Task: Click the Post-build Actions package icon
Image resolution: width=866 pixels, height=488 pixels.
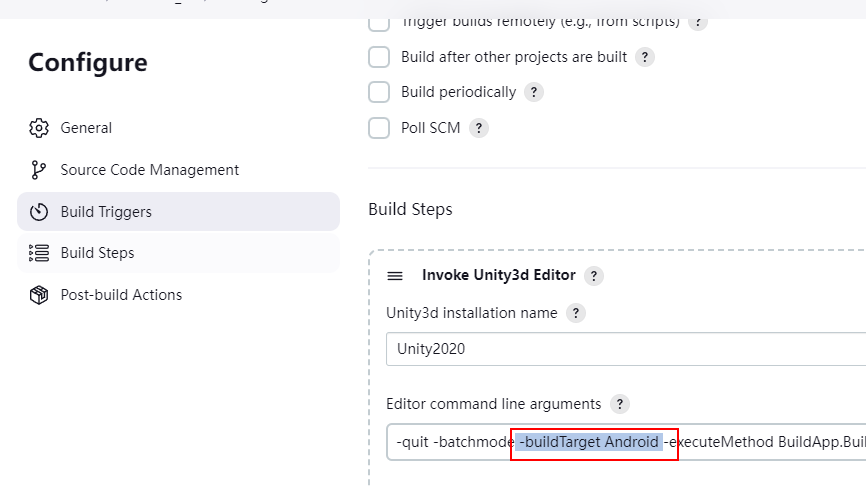Action: coord(39,295)
